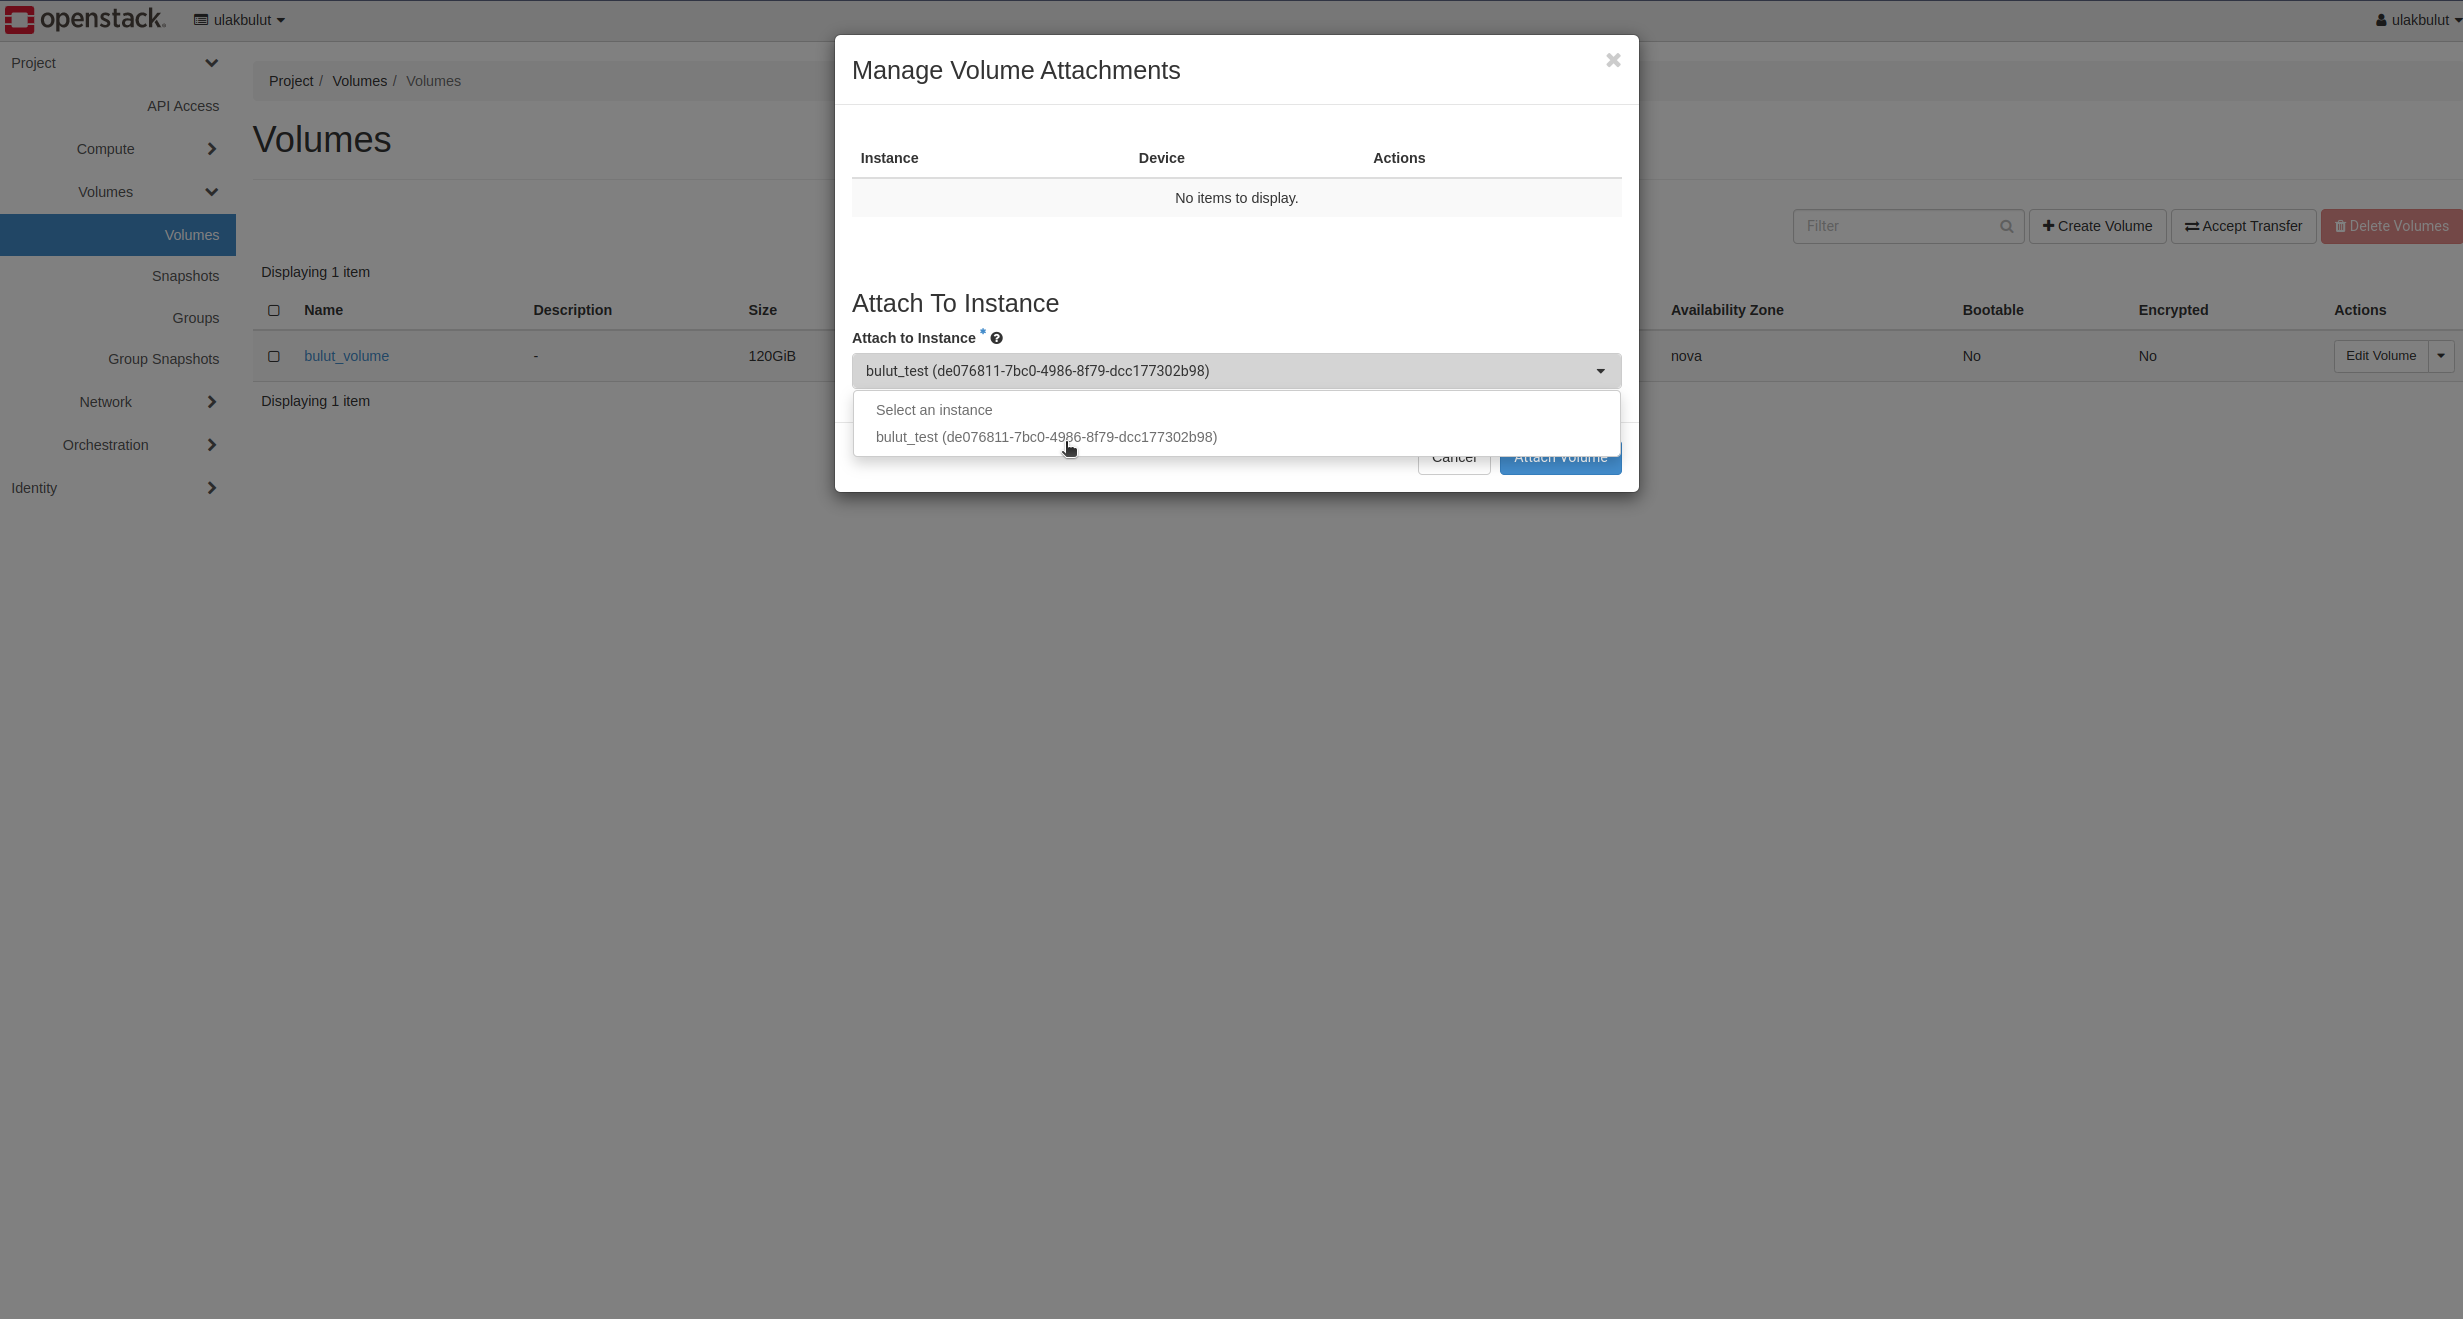Open Groups in sidebar

(x=195, y=318)
